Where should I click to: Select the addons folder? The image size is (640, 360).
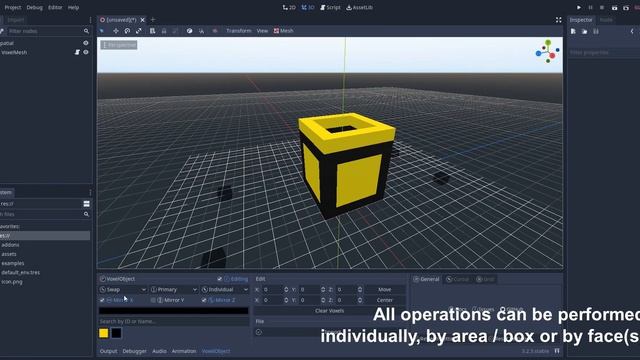(x=10, y=245)
